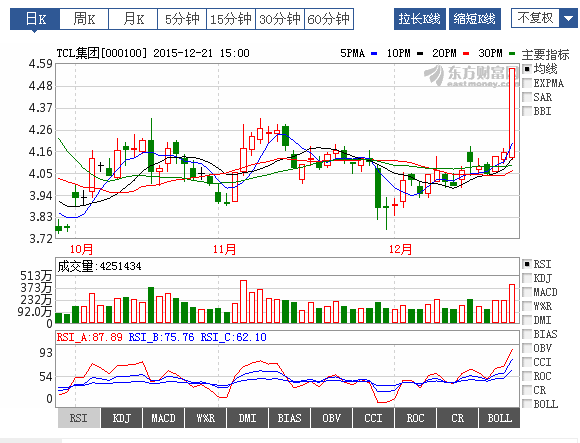Click the tall red last candlestick
This screenshot has height=443, width=580.
[x=512, y=113]
